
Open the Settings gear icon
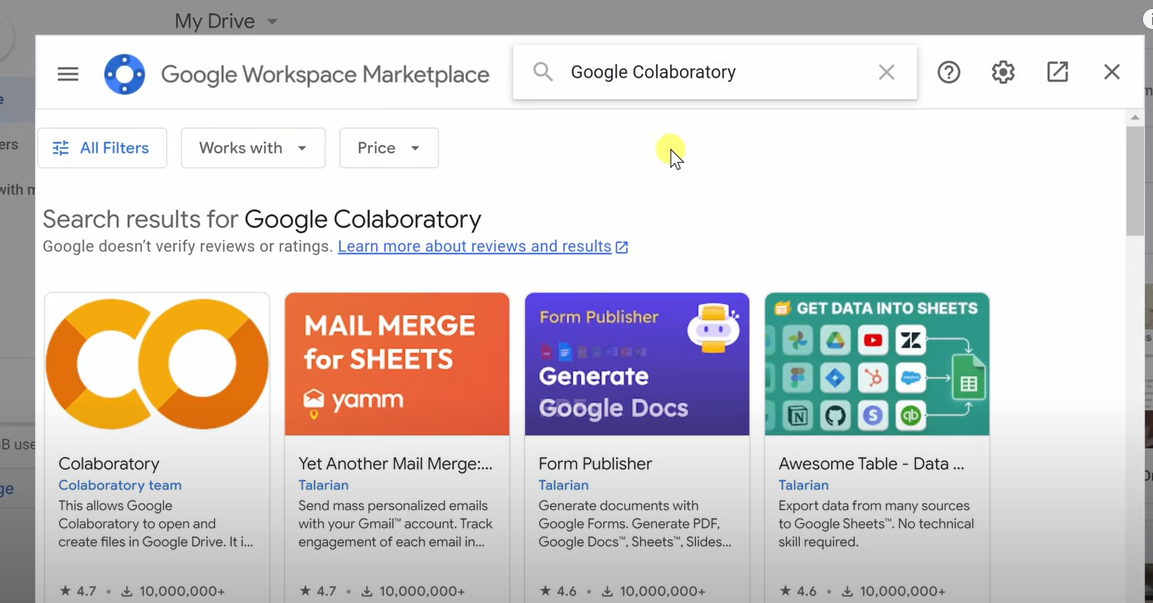pyautogui.click(x=1003, y=72)
